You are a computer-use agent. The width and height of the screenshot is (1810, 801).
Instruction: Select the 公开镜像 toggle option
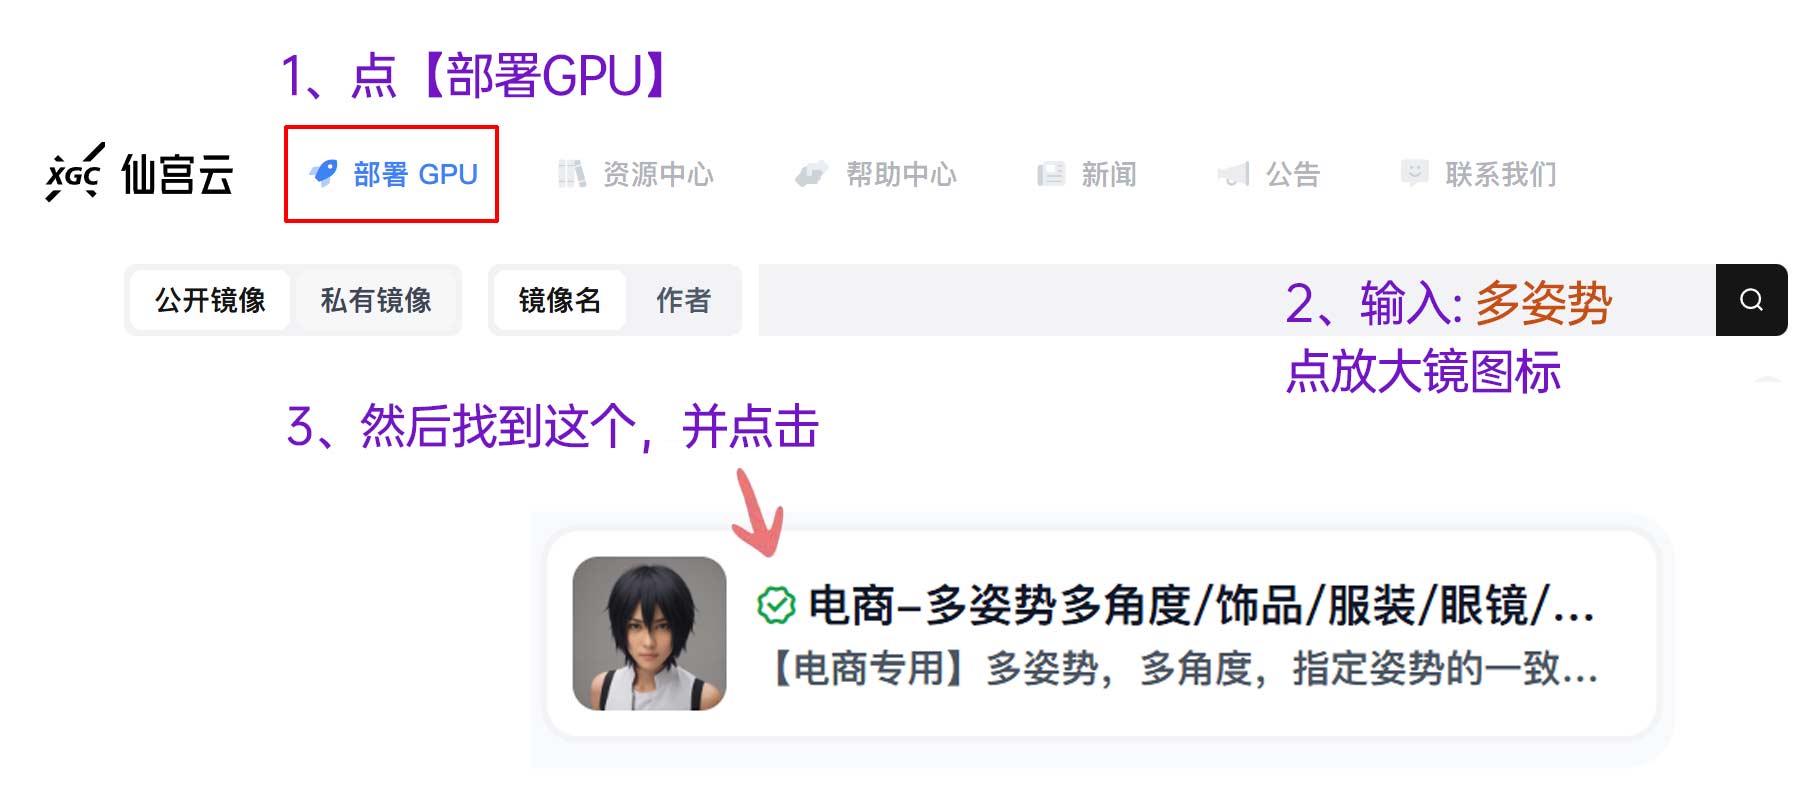[210, 300]
